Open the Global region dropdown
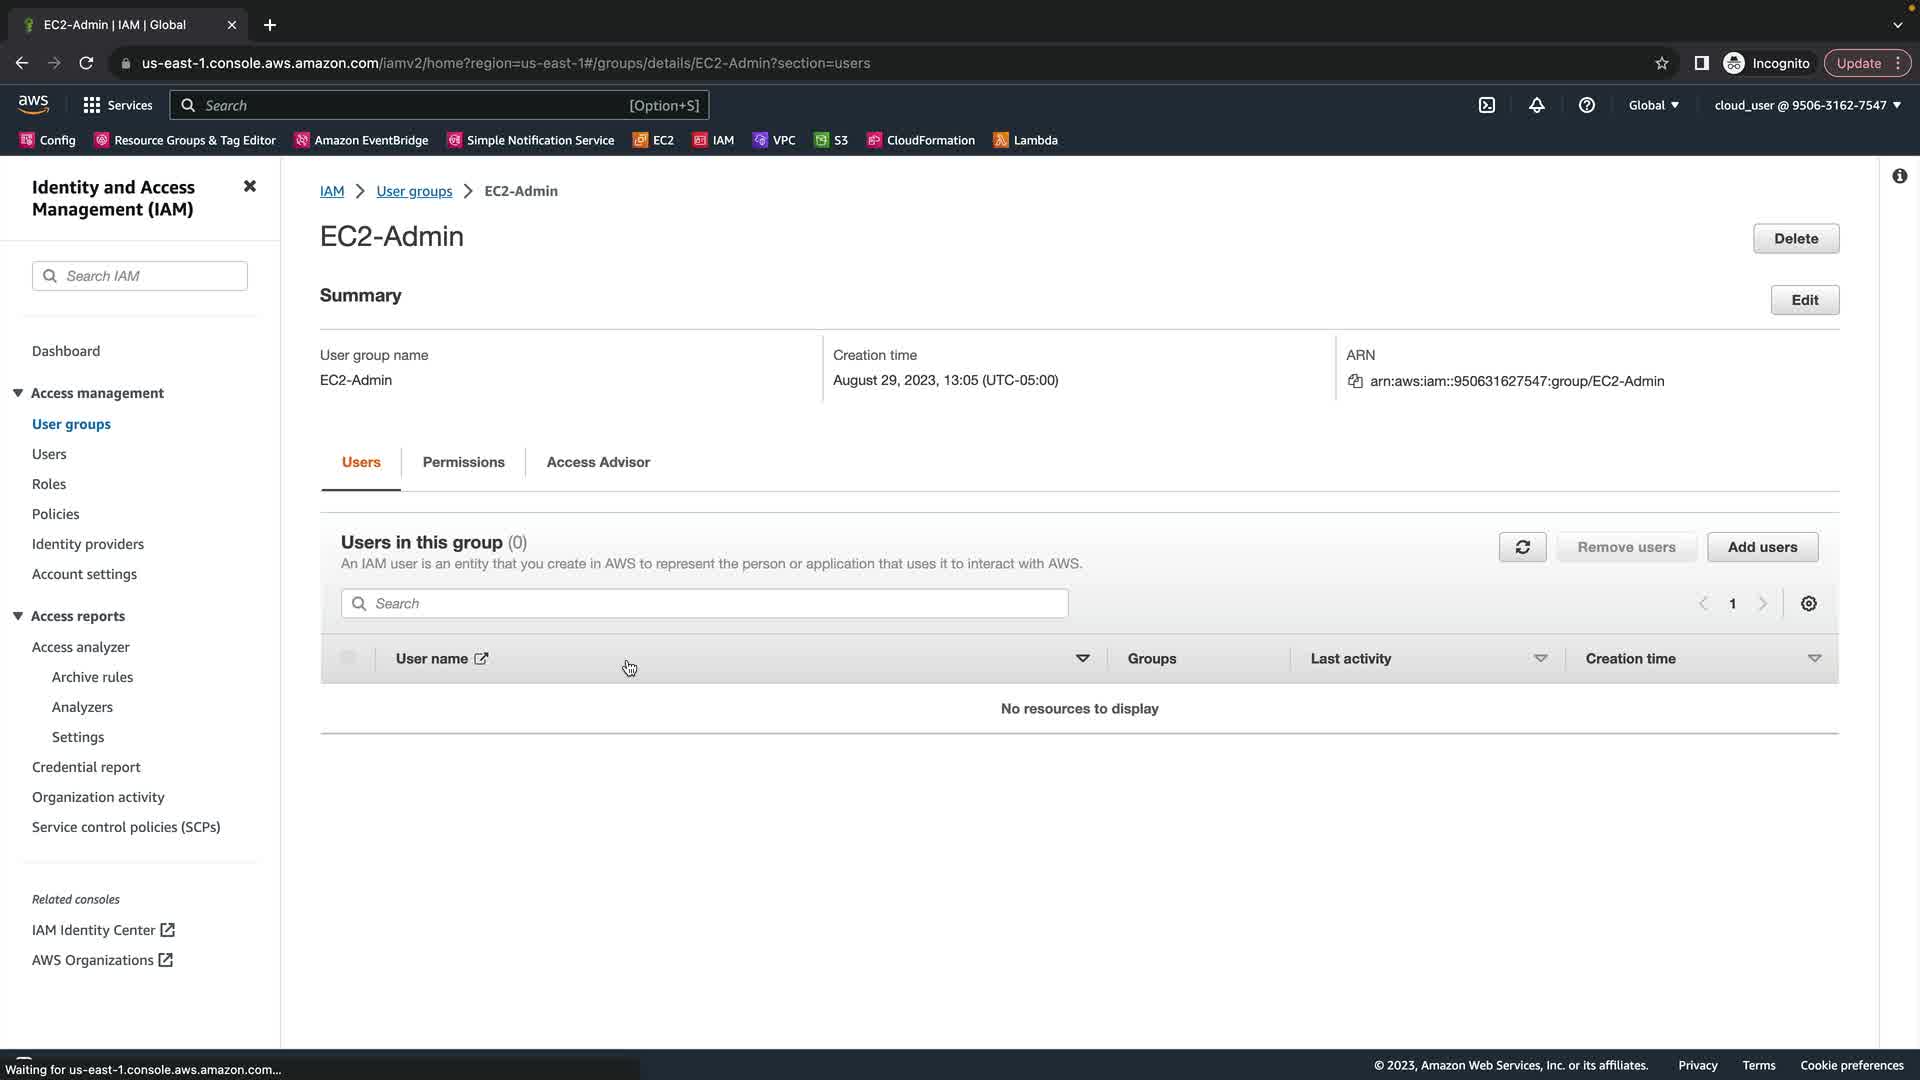Image resolution: width=1920 pixels, height=1080 pixels. click(x=1653, y=105)
